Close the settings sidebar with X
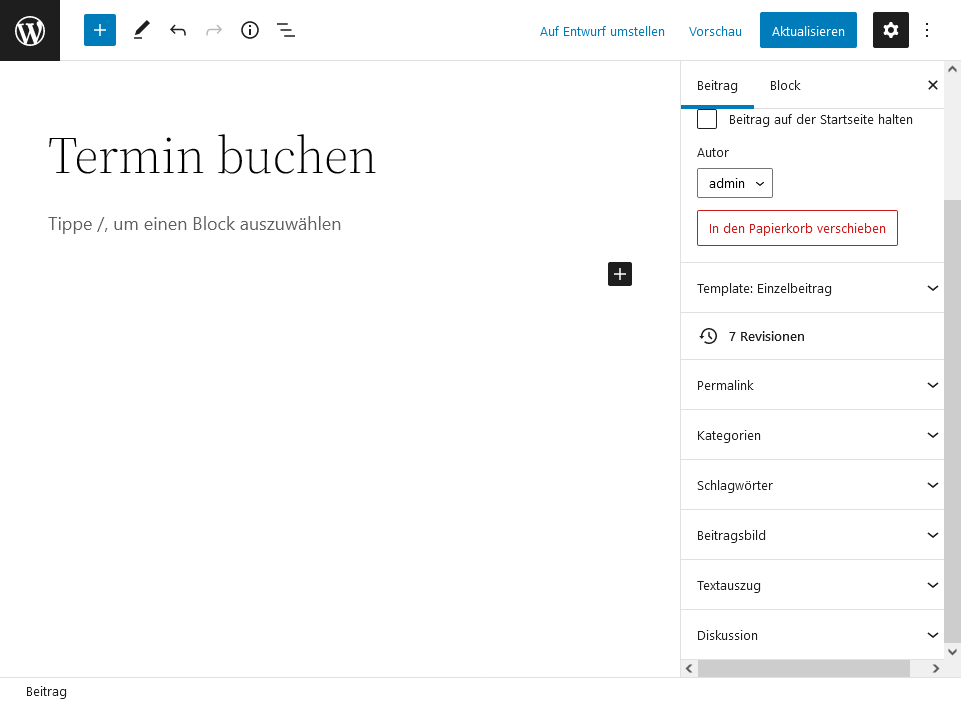Image resolution: width=961 pixels, height=702 pixels. click(x=933, y=85)
